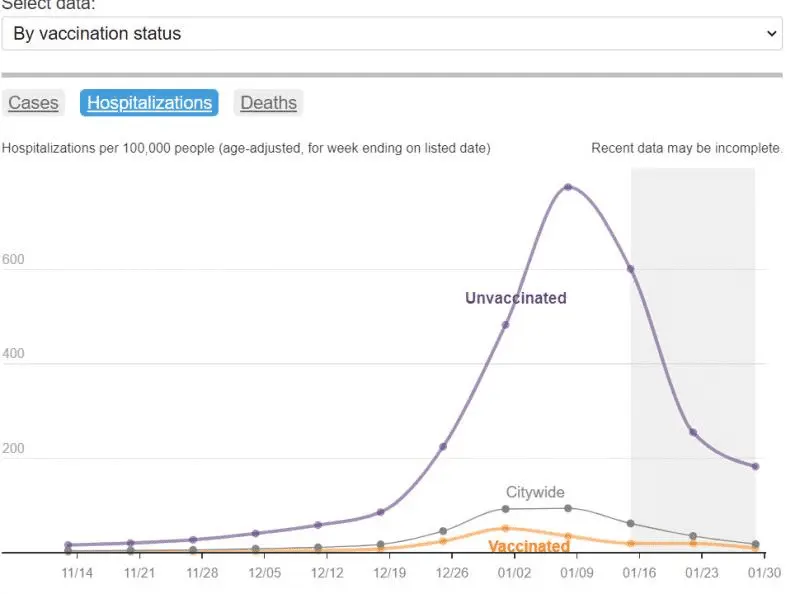Click the Vaccinated data point at 01/02
Viewport: 800px width, 594px height.
(x=506, y=528)
